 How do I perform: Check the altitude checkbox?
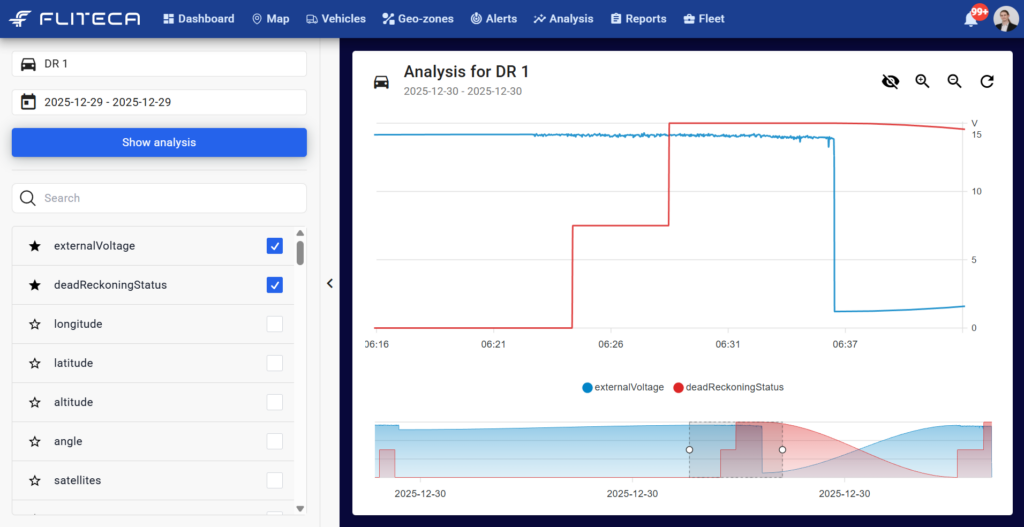(275, 402)
